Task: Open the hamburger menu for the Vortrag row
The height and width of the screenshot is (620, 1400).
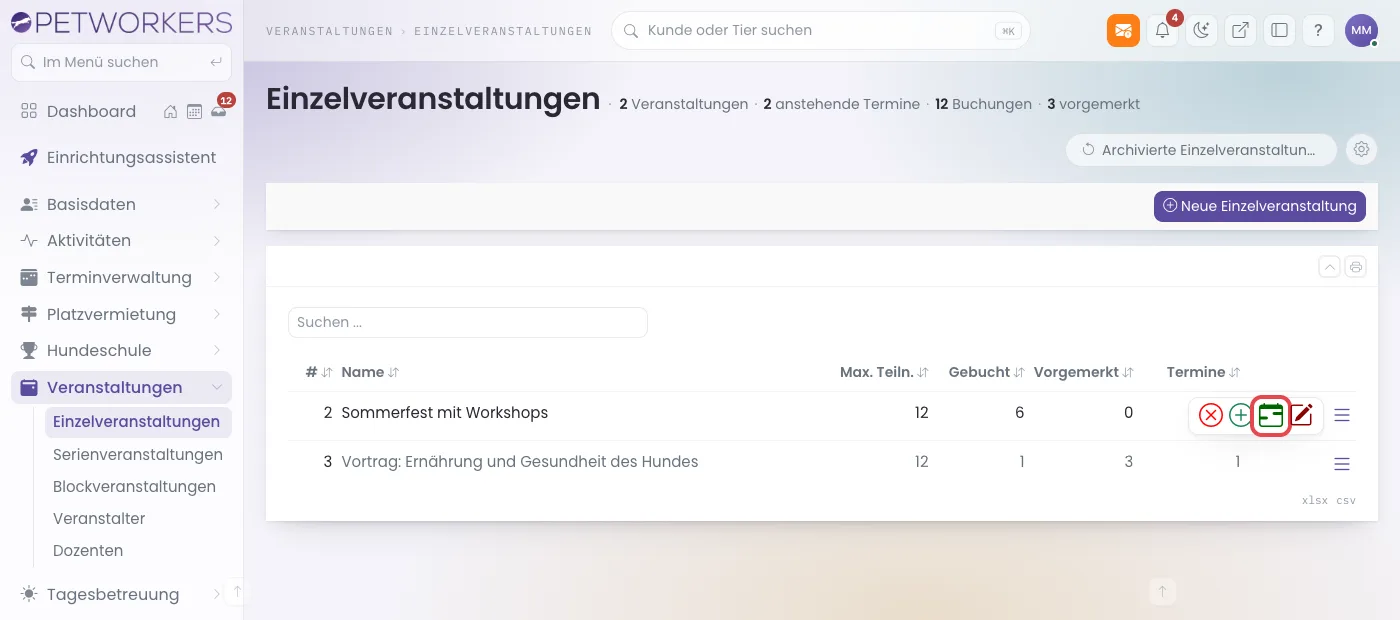Action: point(1342,464)
